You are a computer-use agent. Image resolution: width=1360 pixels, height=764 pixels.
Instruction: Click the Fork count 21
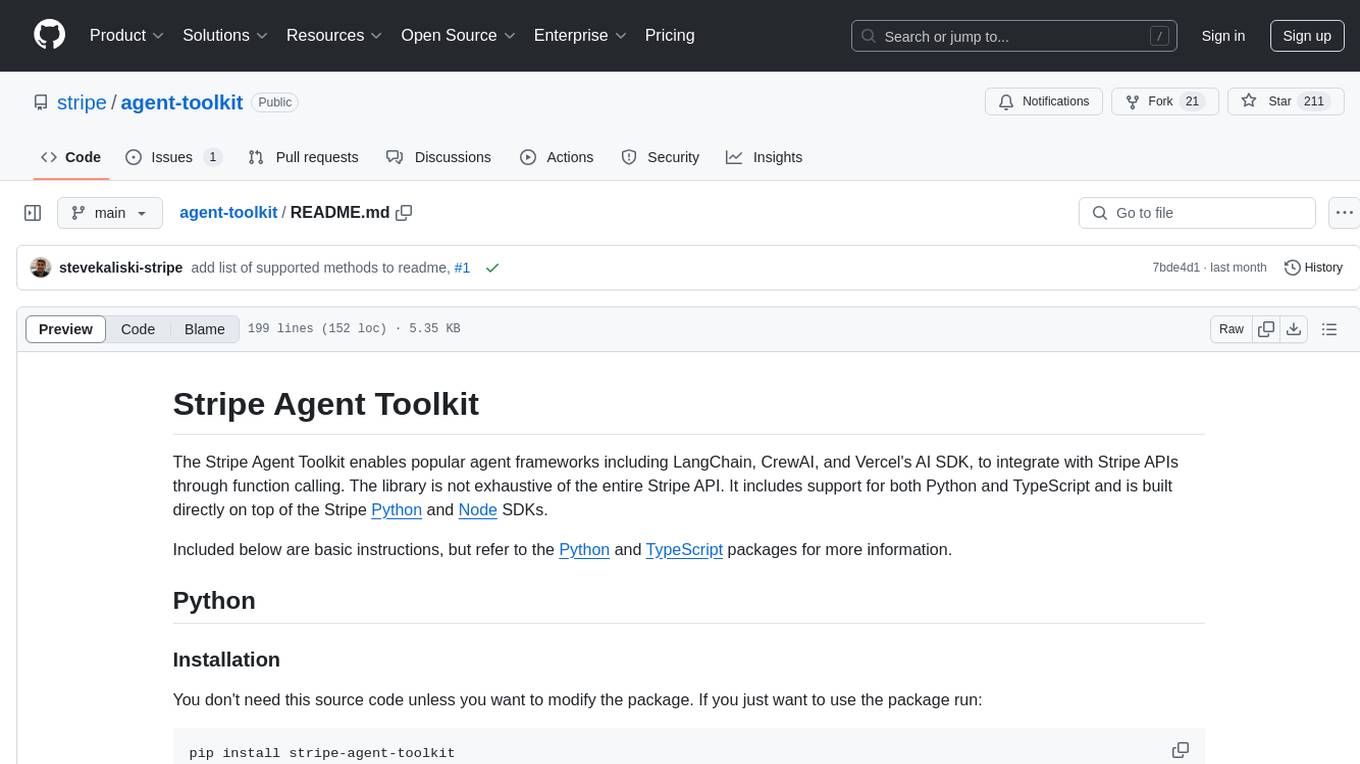pyautogui.click(x=1191, y=102)
